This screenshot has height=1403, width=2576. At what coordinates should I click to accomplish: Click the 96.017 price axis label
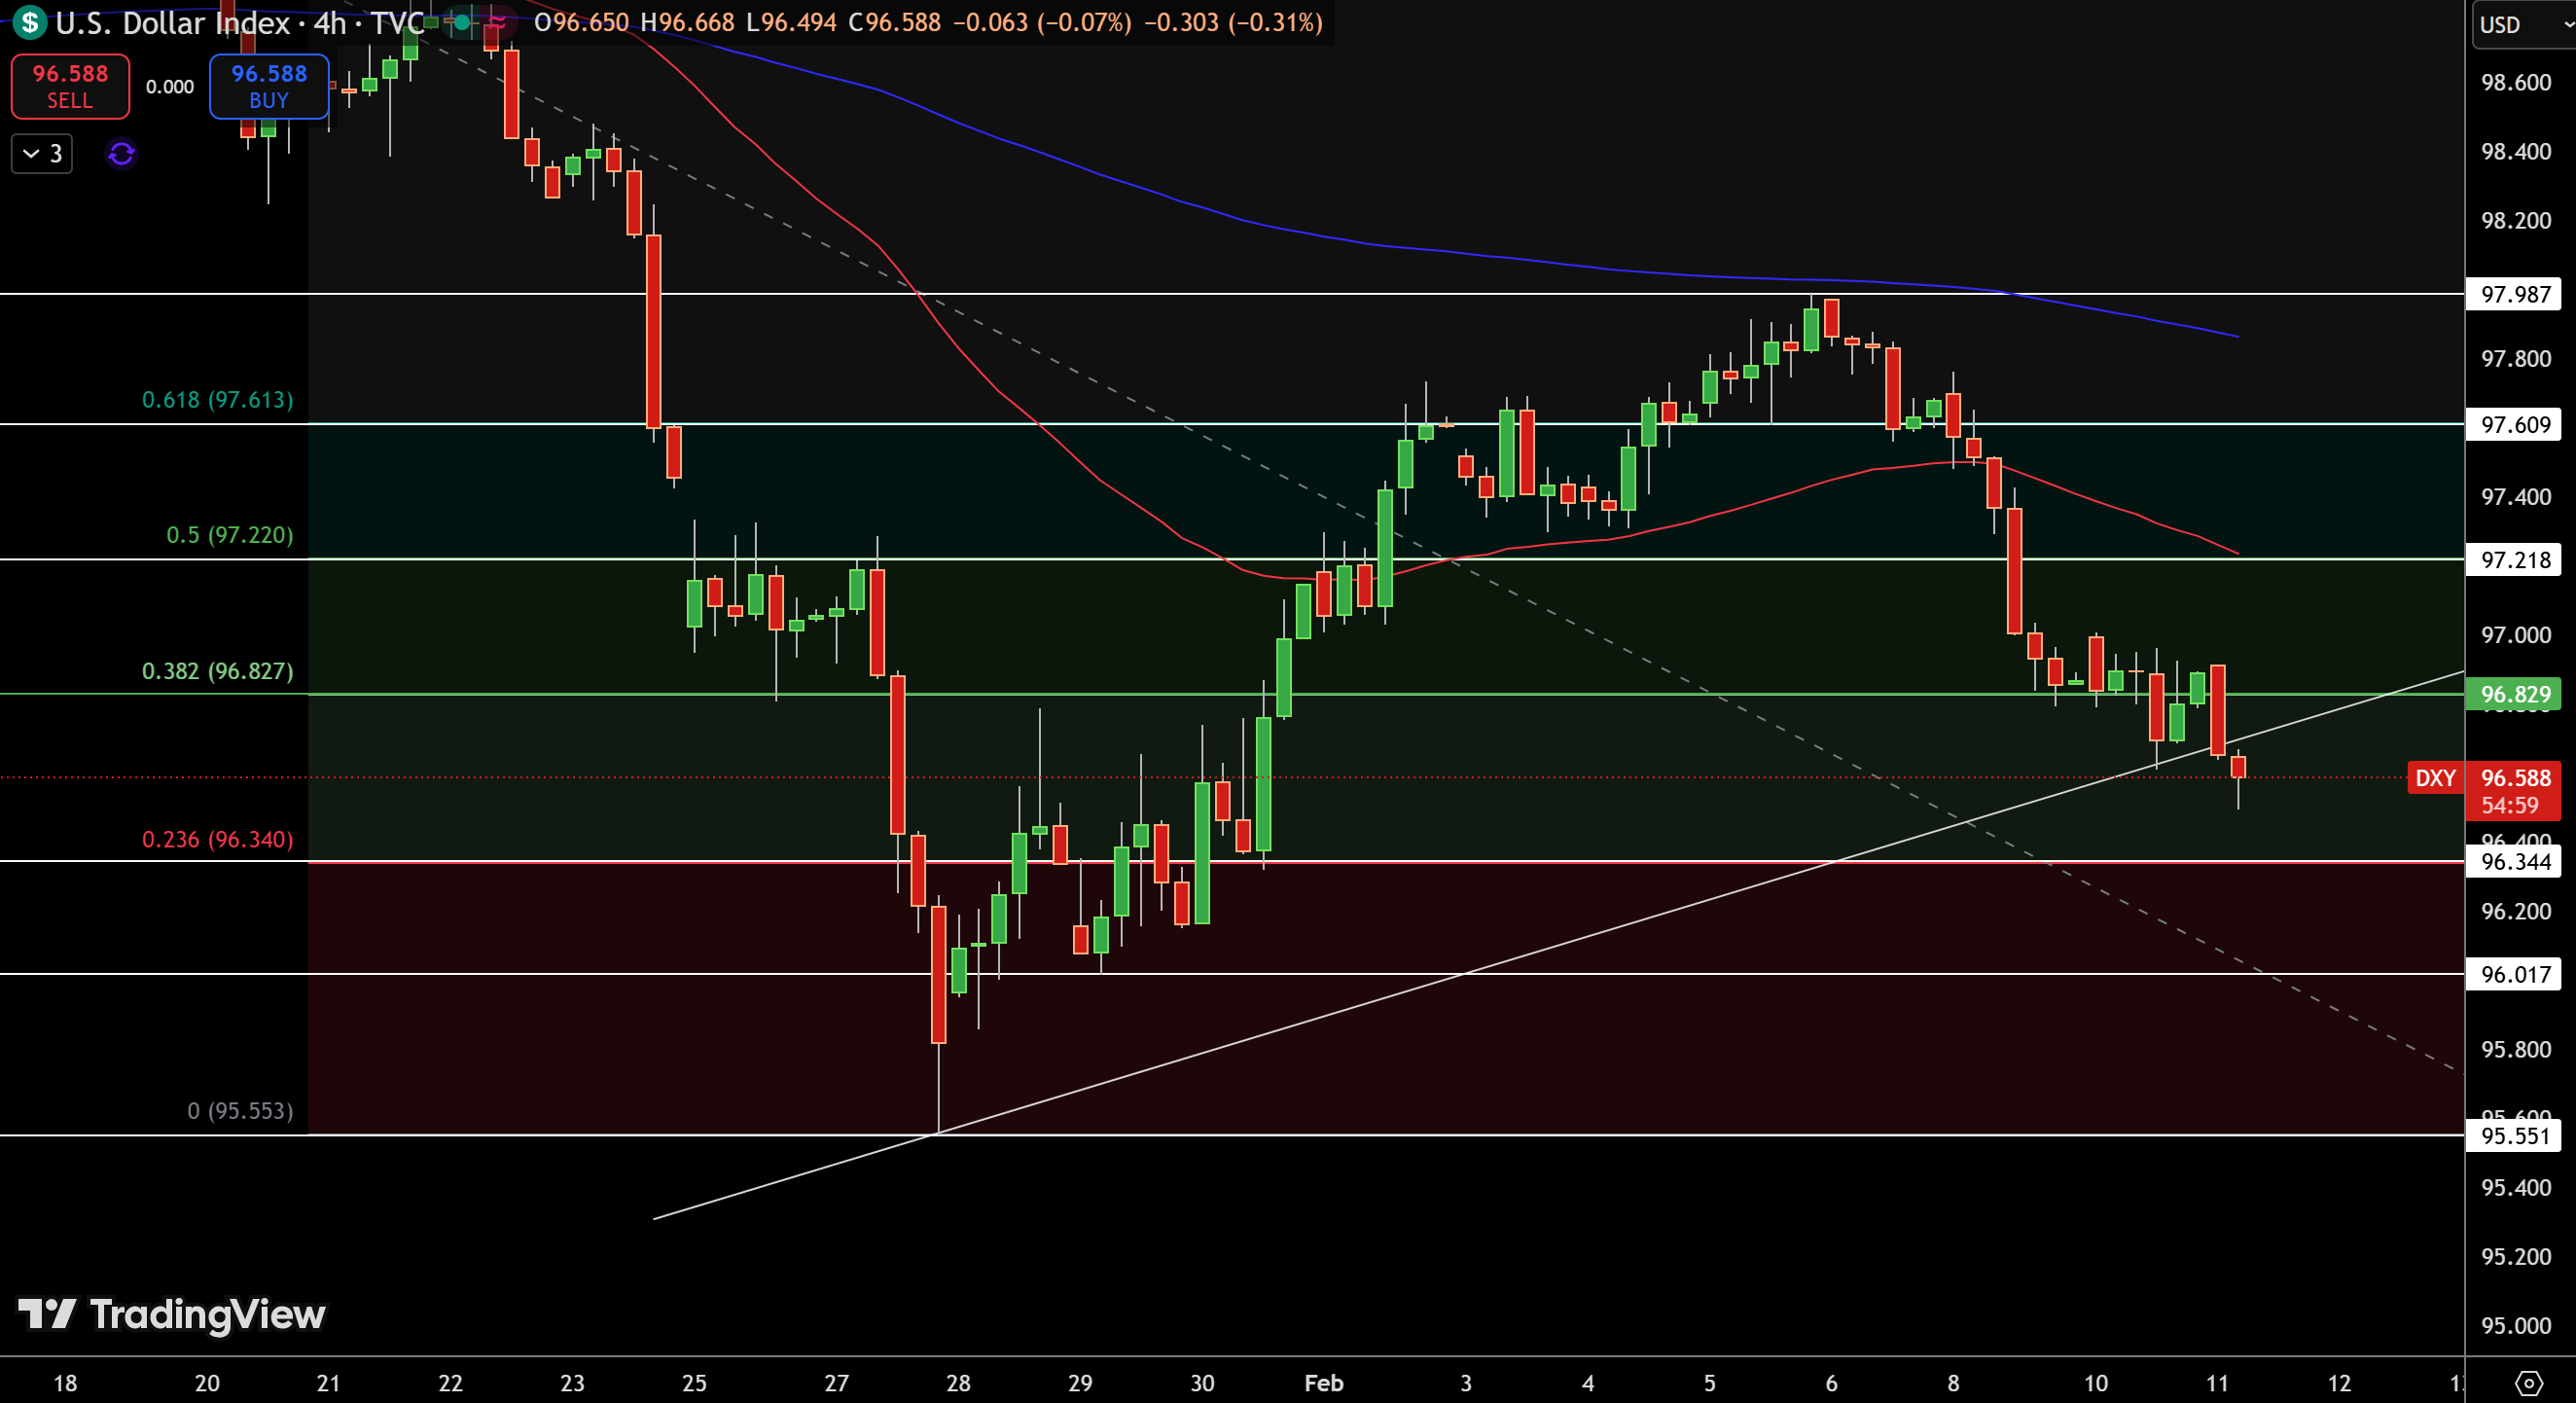pos(2514,974)
